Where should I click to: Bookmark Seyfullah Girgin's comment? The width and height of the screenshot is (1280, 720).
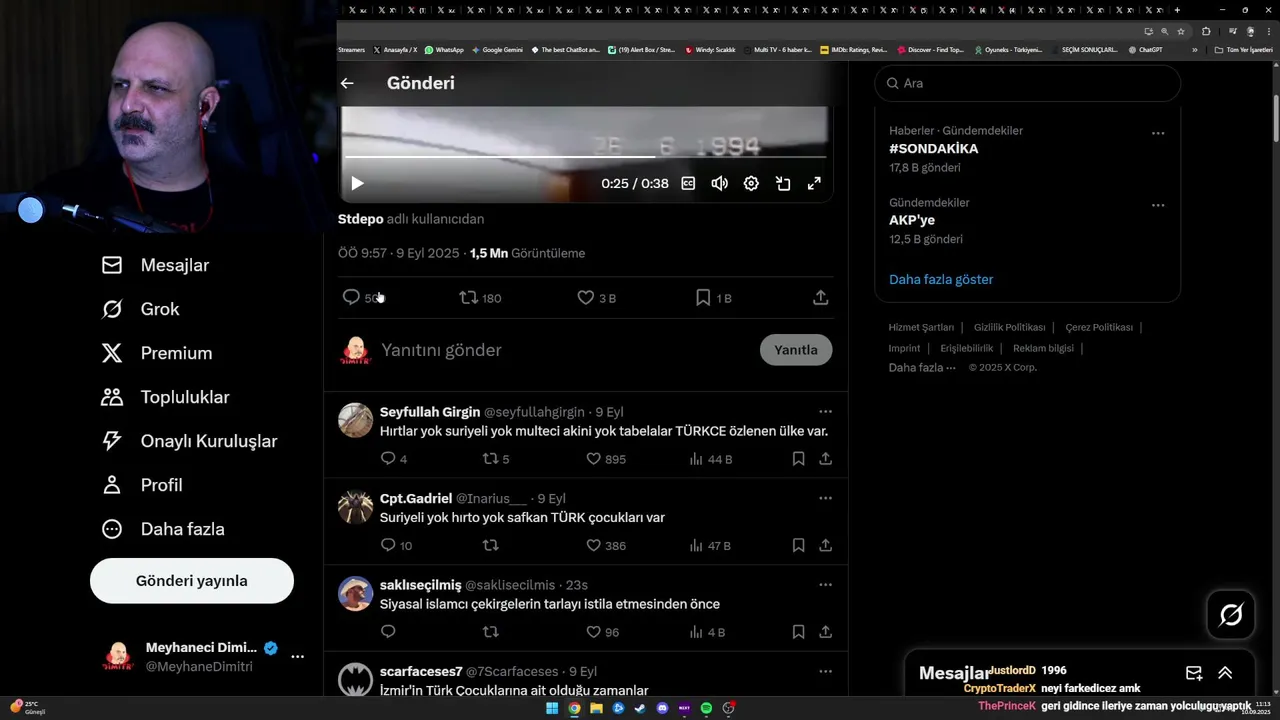[798, 459]
